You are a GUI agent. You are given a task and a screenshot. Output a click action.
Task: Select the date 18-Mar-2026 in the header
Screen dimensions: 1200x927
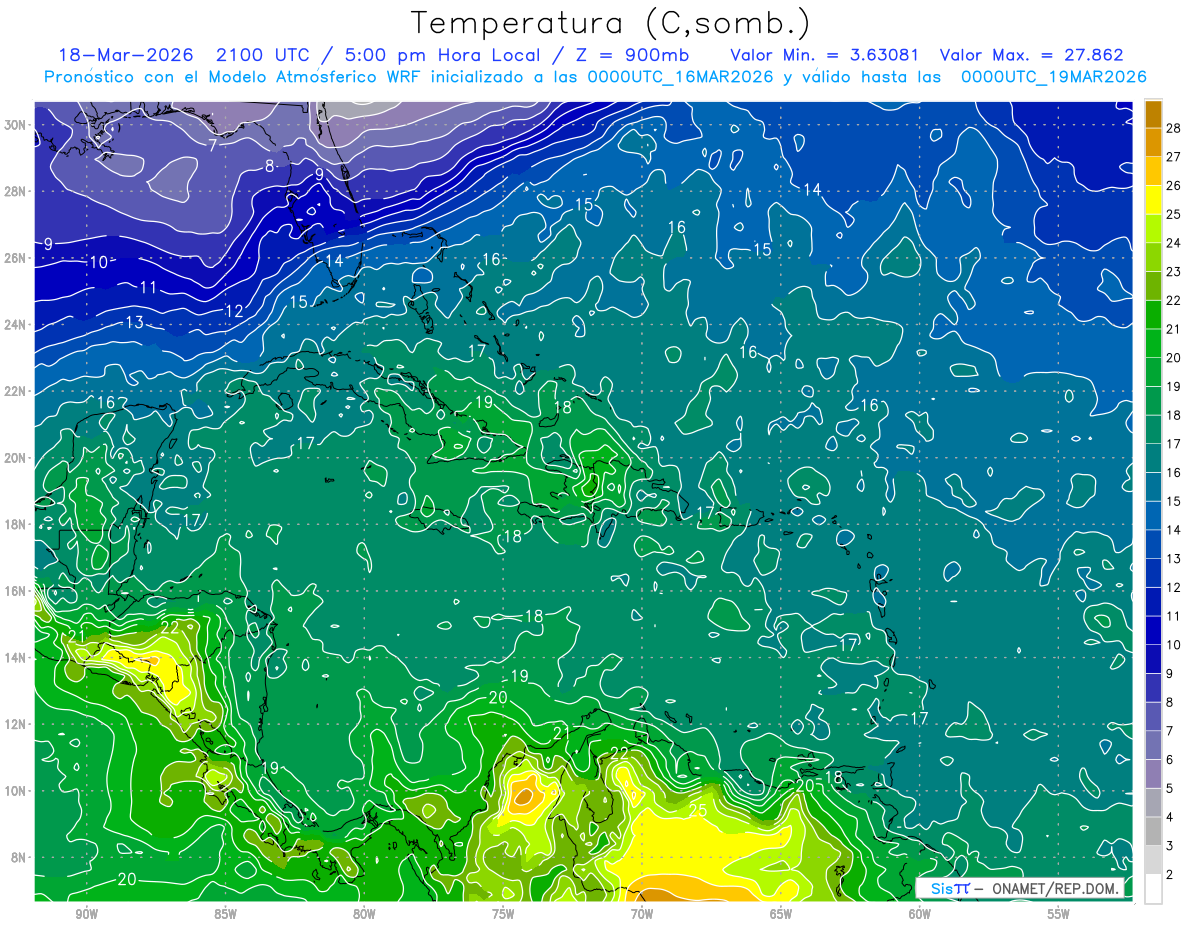tap(126, 56)
